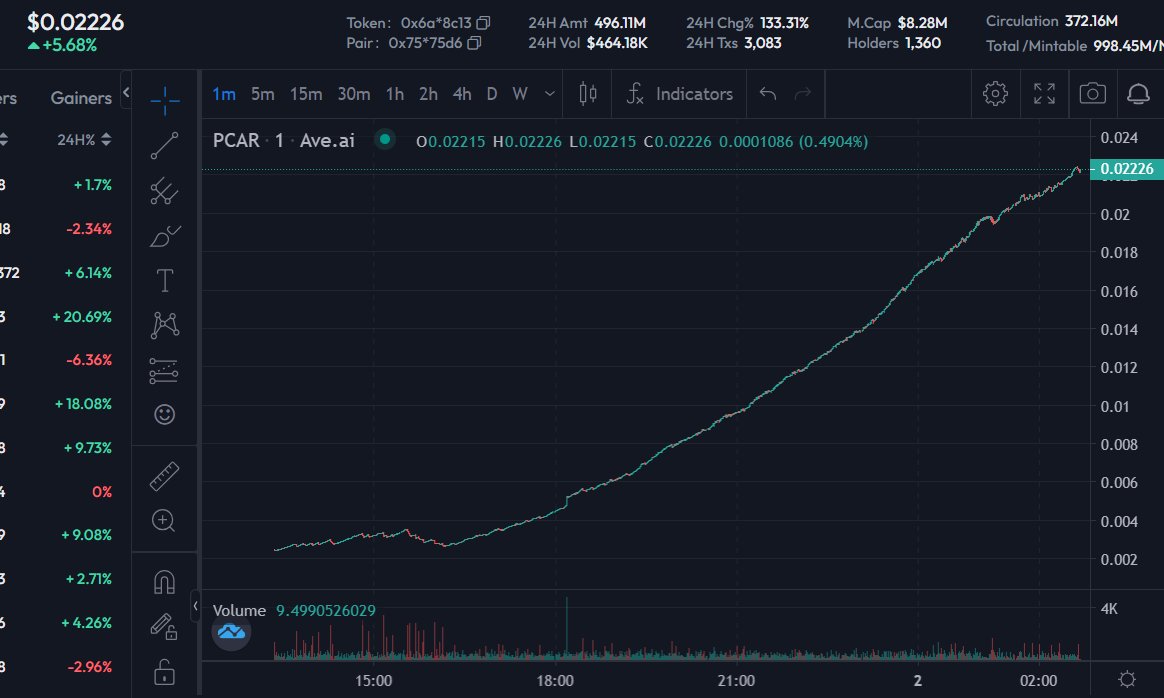This screenshot has width=1164, height=698.
Task: Click the Holders 1,360 value
Action: (923, 43)
